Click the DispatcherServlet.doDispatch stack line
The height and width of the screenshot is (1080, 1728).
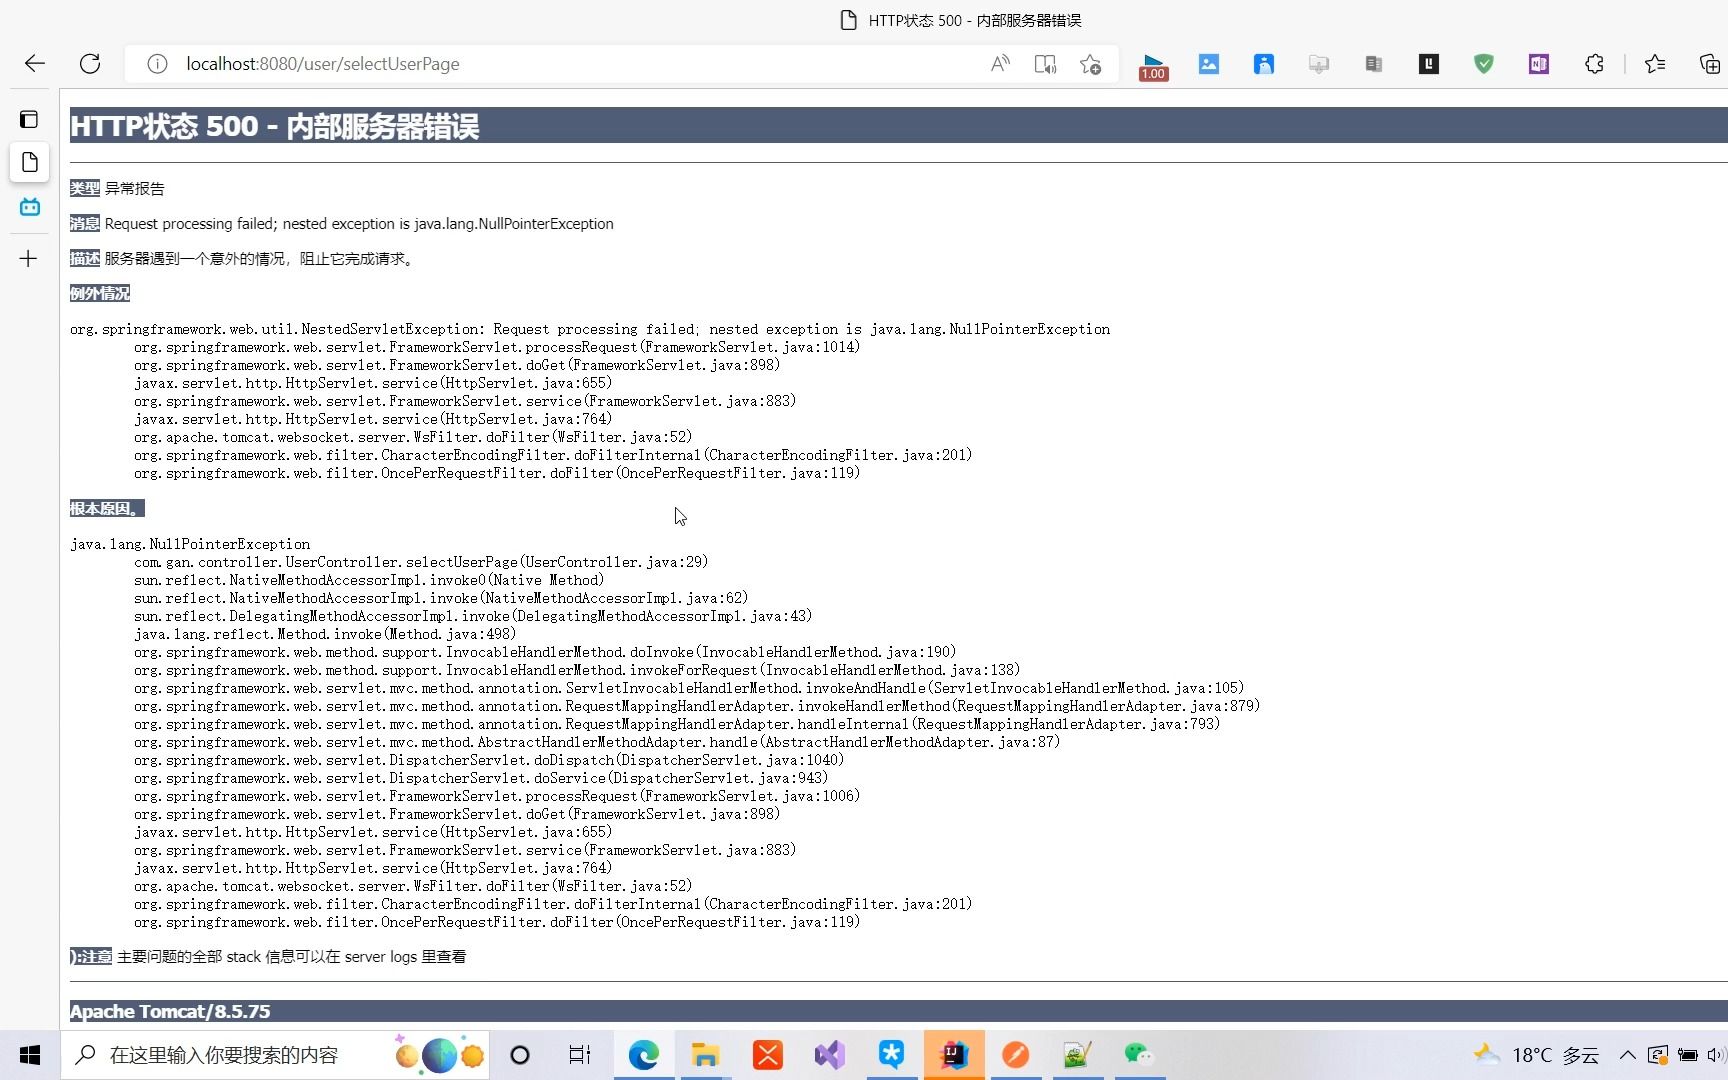click(489, 760)
